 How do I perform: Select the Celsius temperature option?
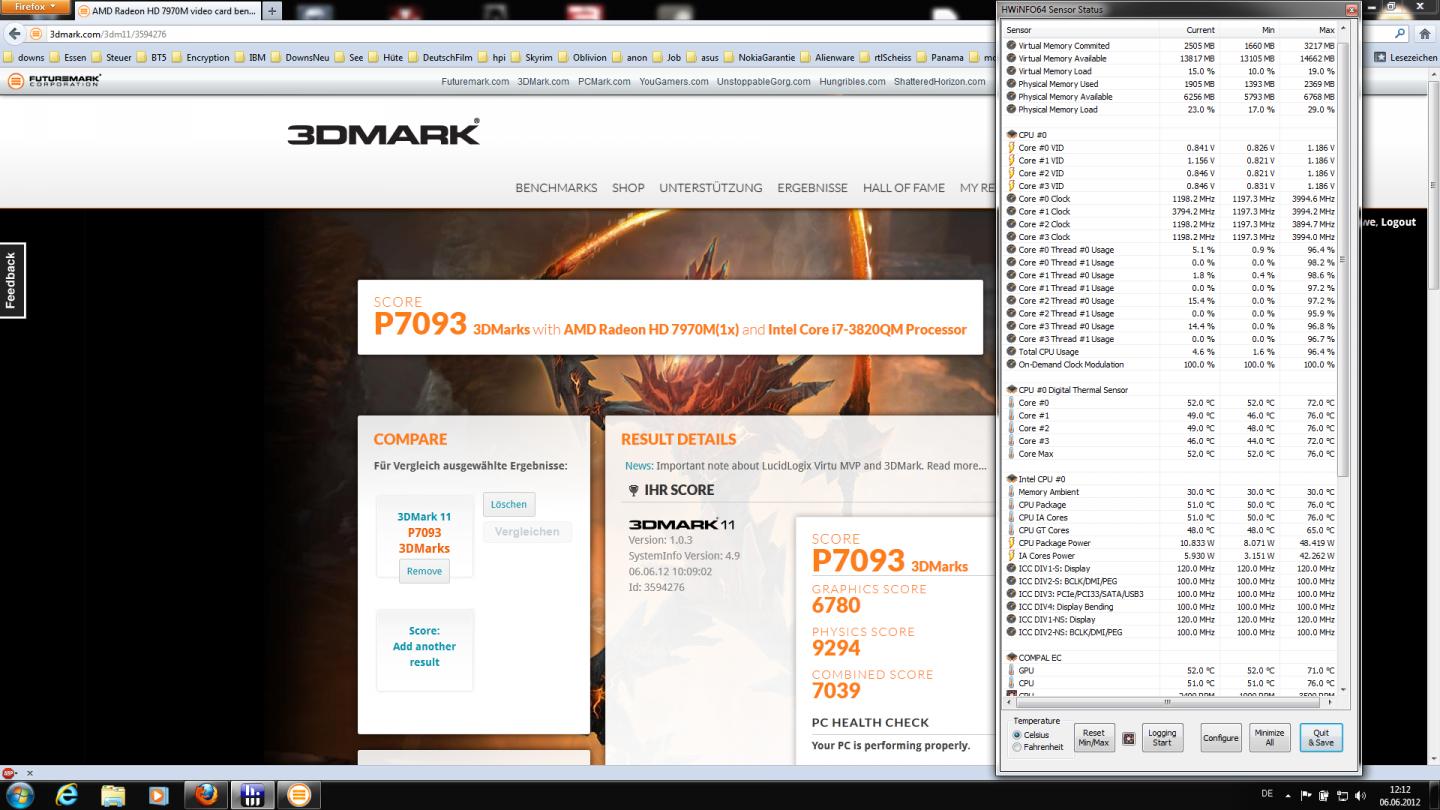point(1018,735)
